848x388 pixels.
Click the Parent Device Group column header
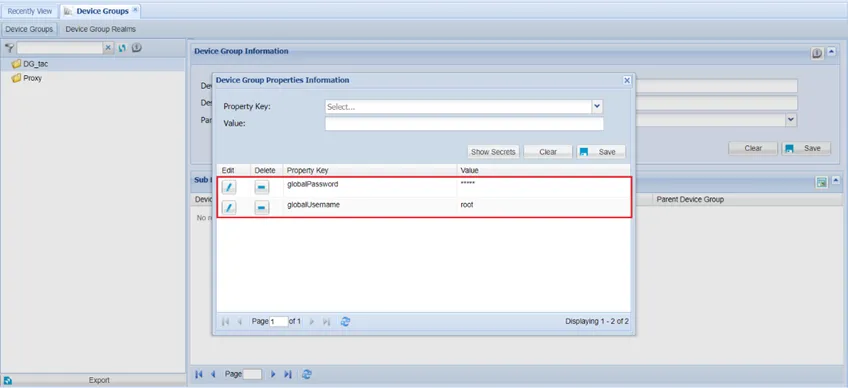[x=746, y=199]
